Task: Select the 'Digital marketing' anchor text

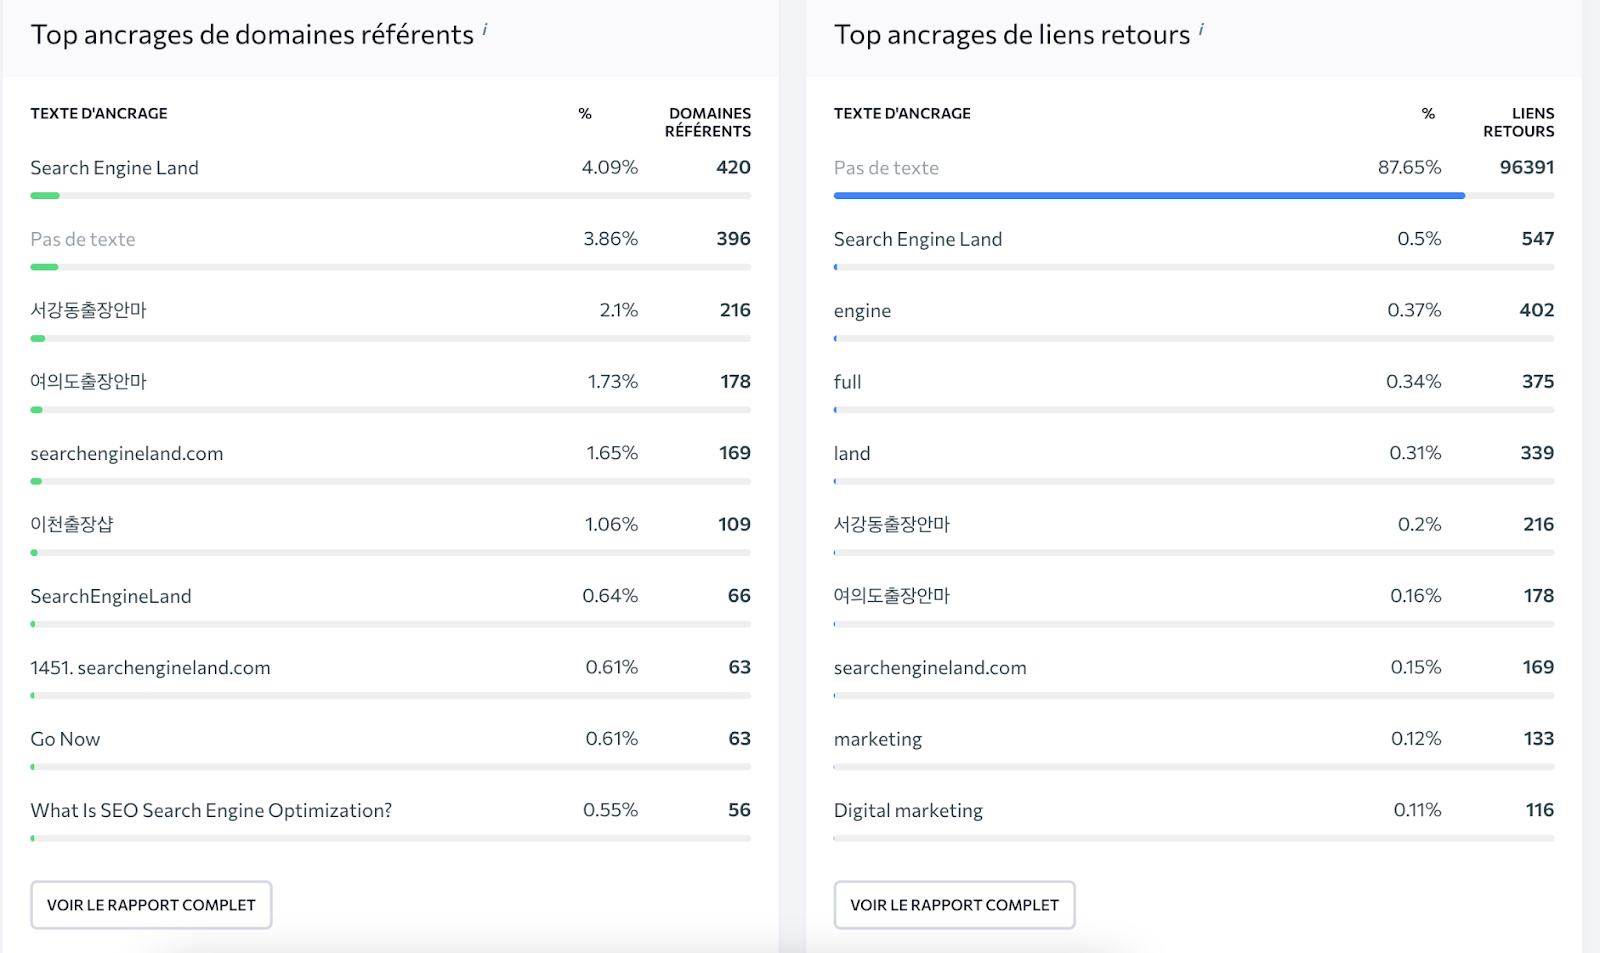Action: pos(908,811)
